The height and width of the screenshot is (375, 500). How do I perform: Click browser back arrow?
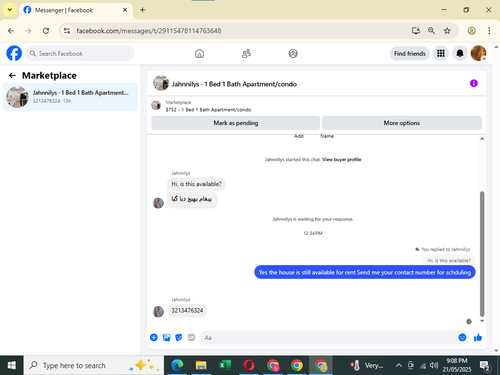[x=11, y=31]
